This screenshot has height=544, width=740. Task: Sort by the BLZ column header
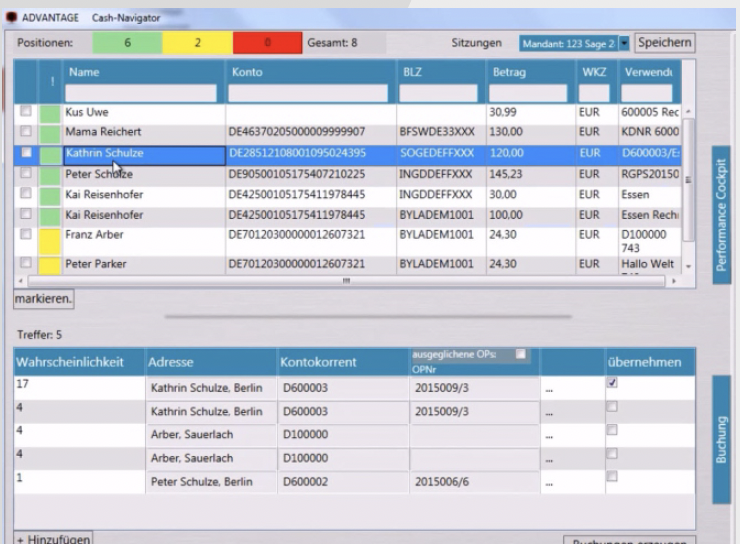[412, 72]
